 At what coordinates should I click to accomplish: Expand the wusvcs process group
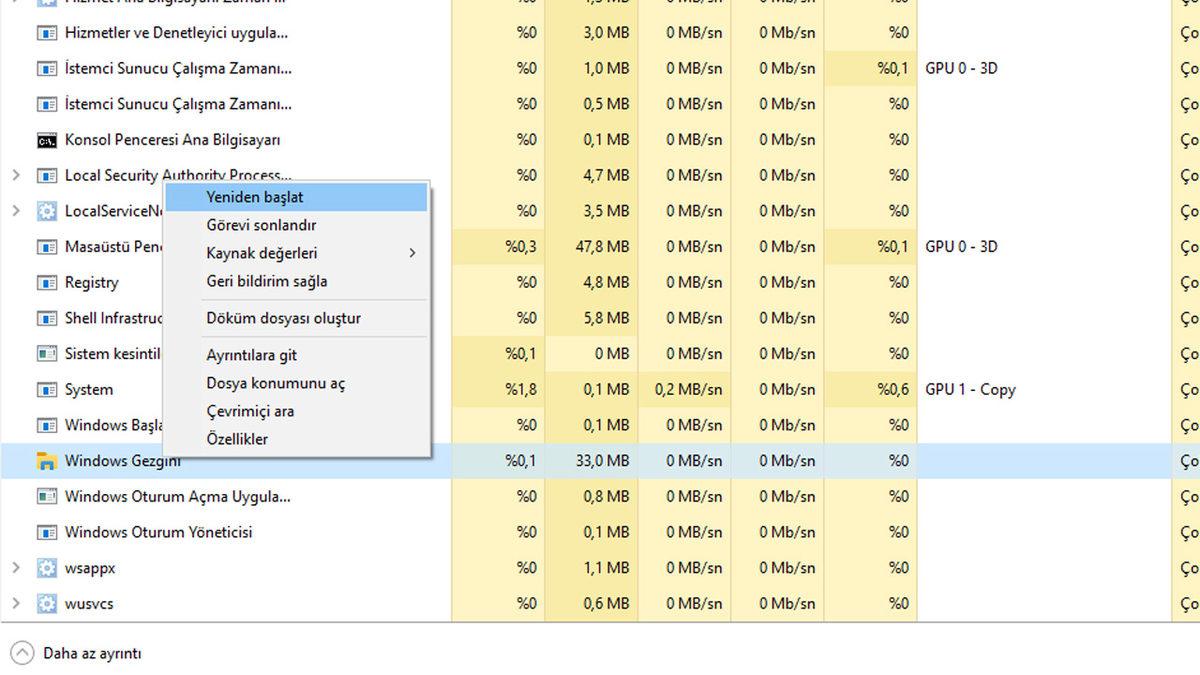point(14,603)
